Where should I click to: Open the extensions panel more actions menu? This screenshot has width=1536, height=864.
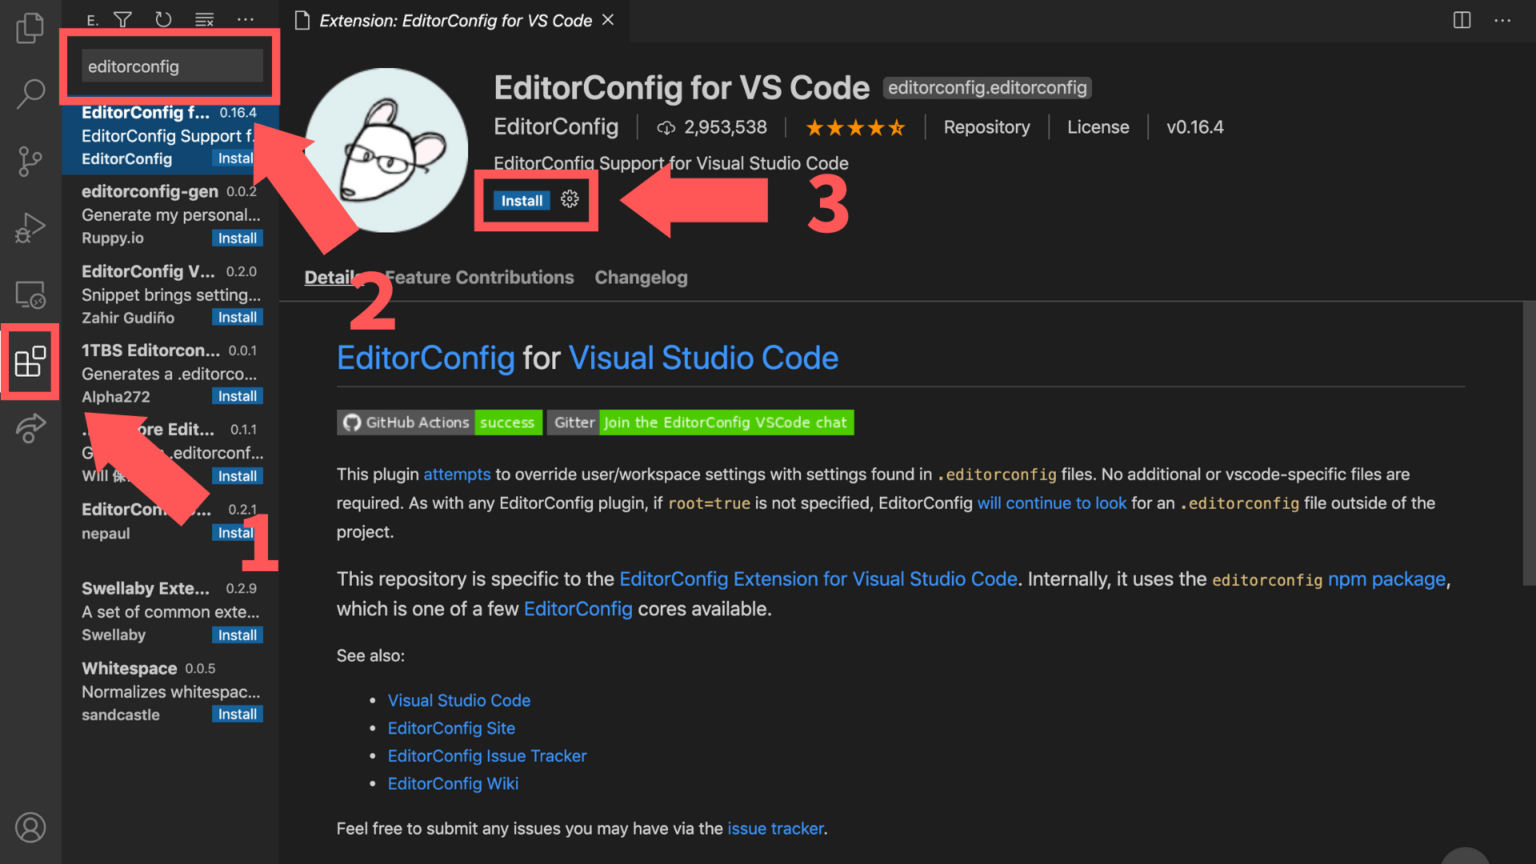click(x=245, y=19)
